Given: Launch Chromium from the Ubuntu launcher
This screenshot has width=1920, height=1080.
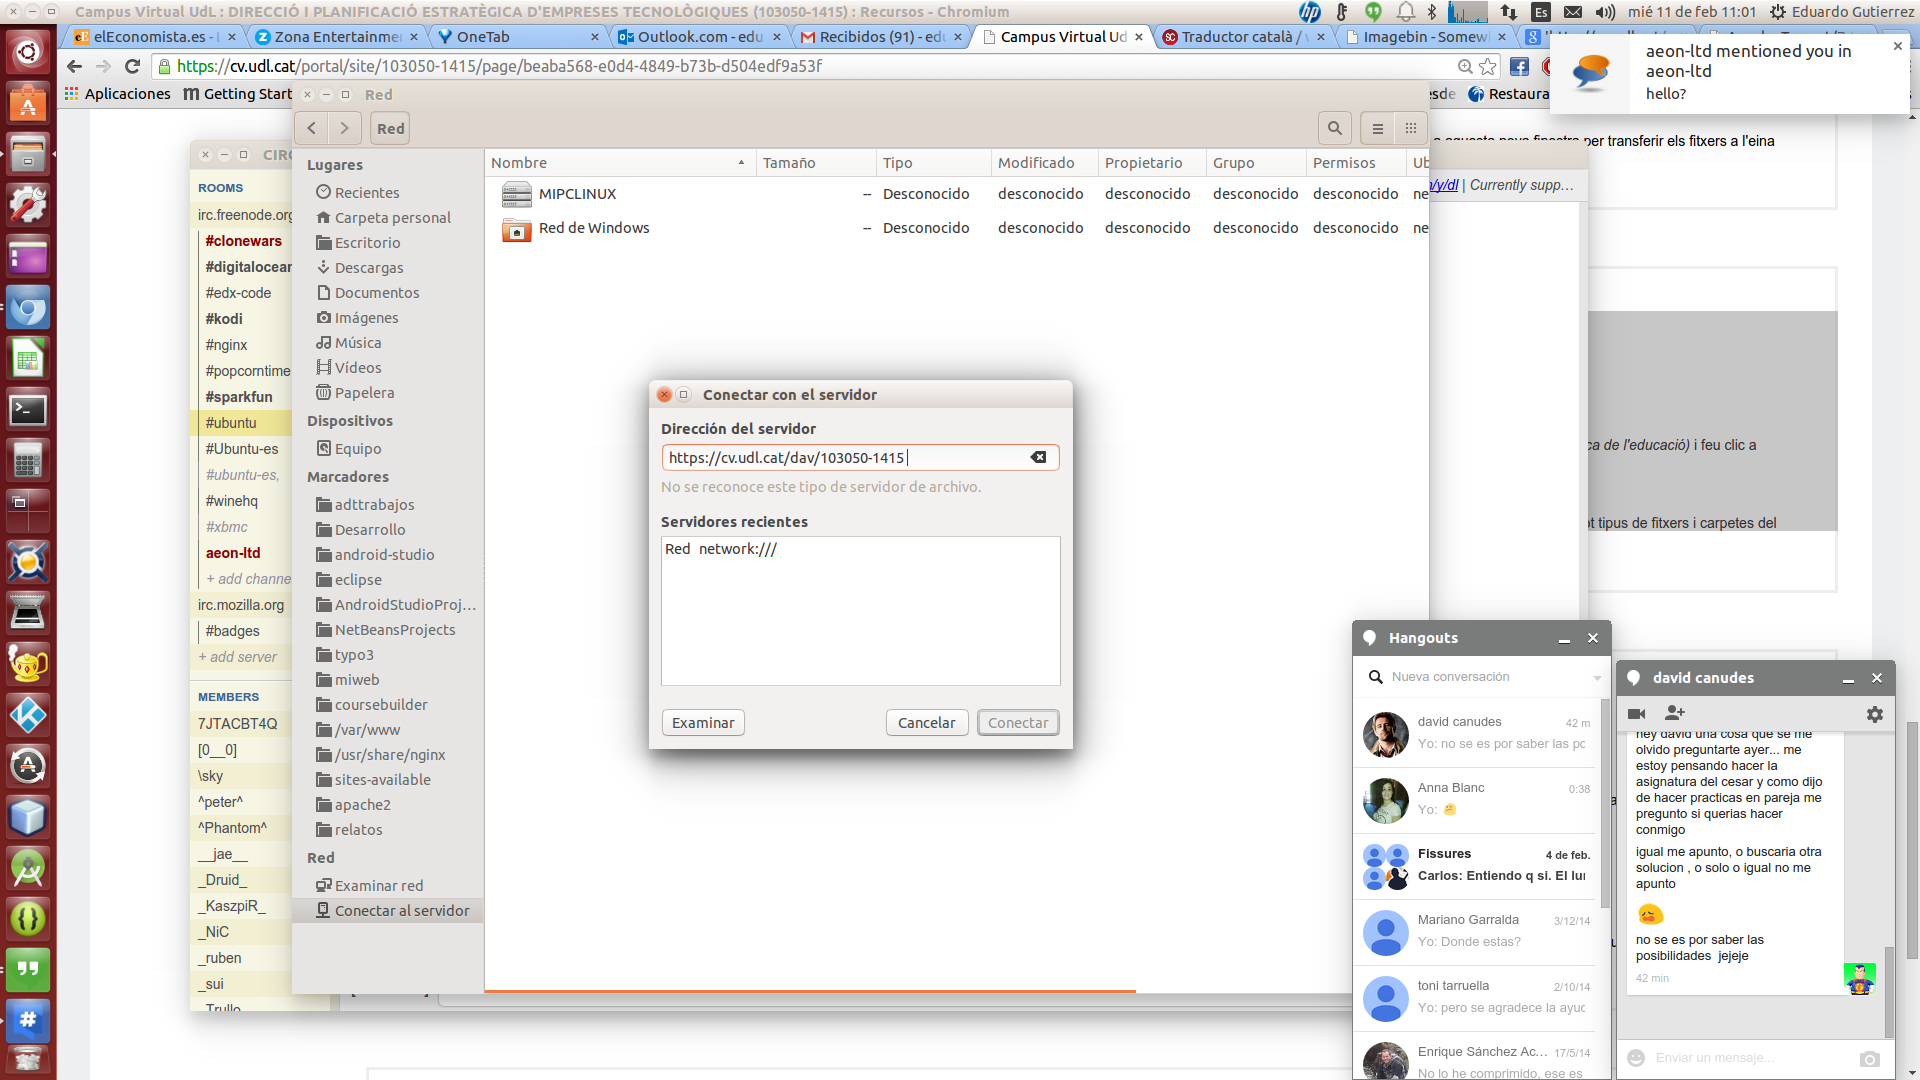Looking at the screenshot, I should [28, 307].
